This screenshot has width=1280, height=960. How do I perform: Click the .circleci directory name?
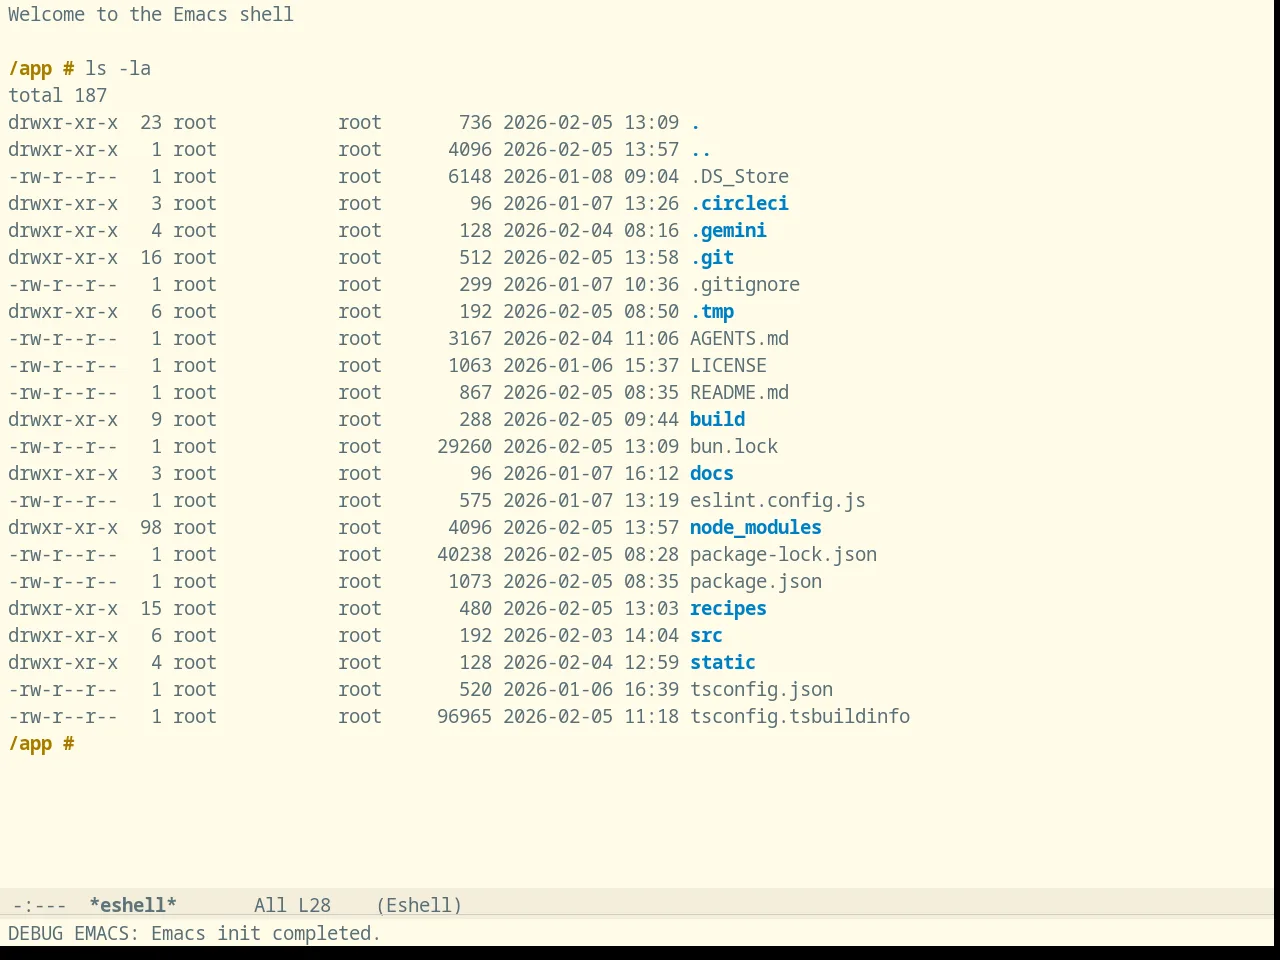[x=739, y=203]
